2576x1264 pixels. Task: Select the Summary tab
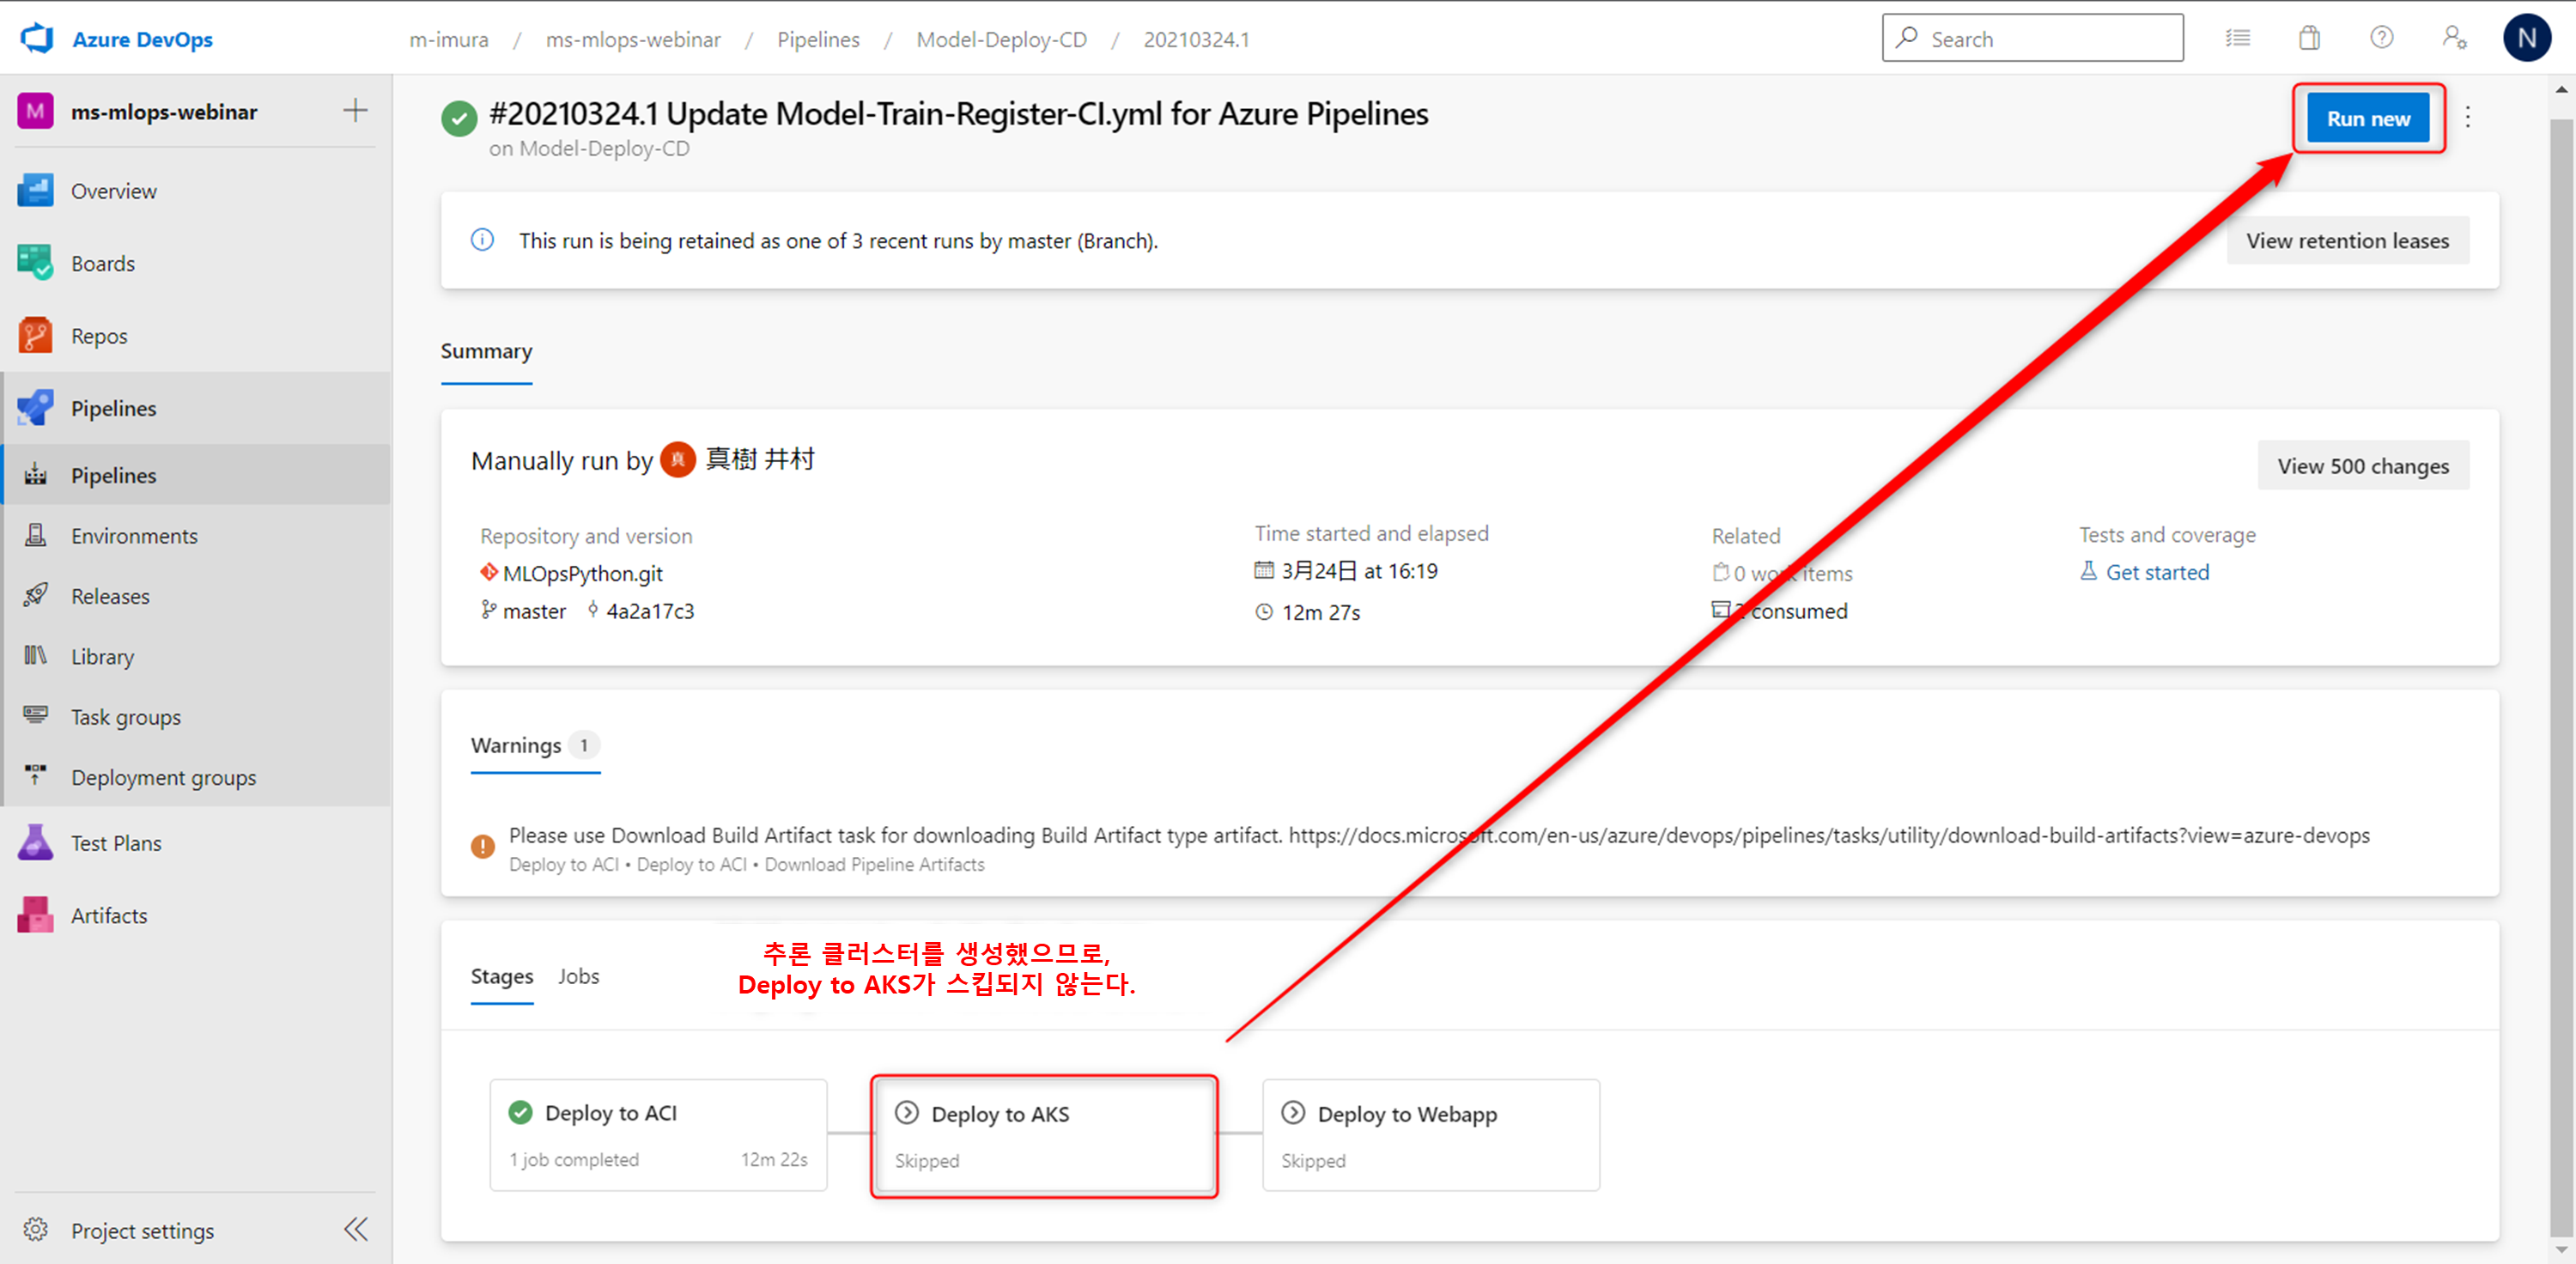tap(486, 351)
